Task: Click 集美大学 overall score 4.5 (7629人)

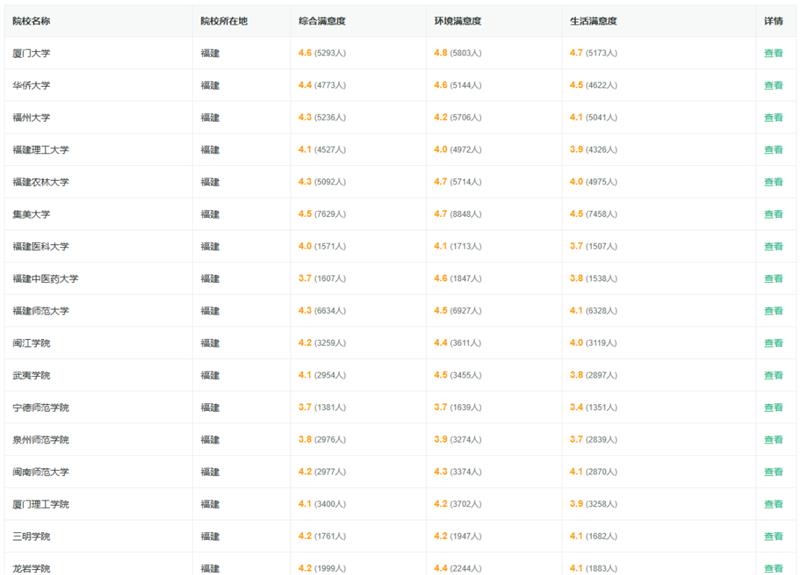Action: (x=322, y=214)
